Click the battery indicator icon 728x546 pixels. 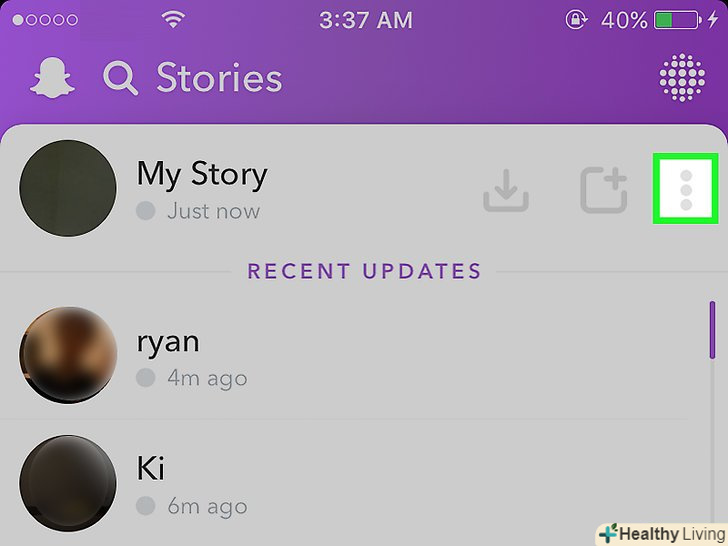point(678,20)
